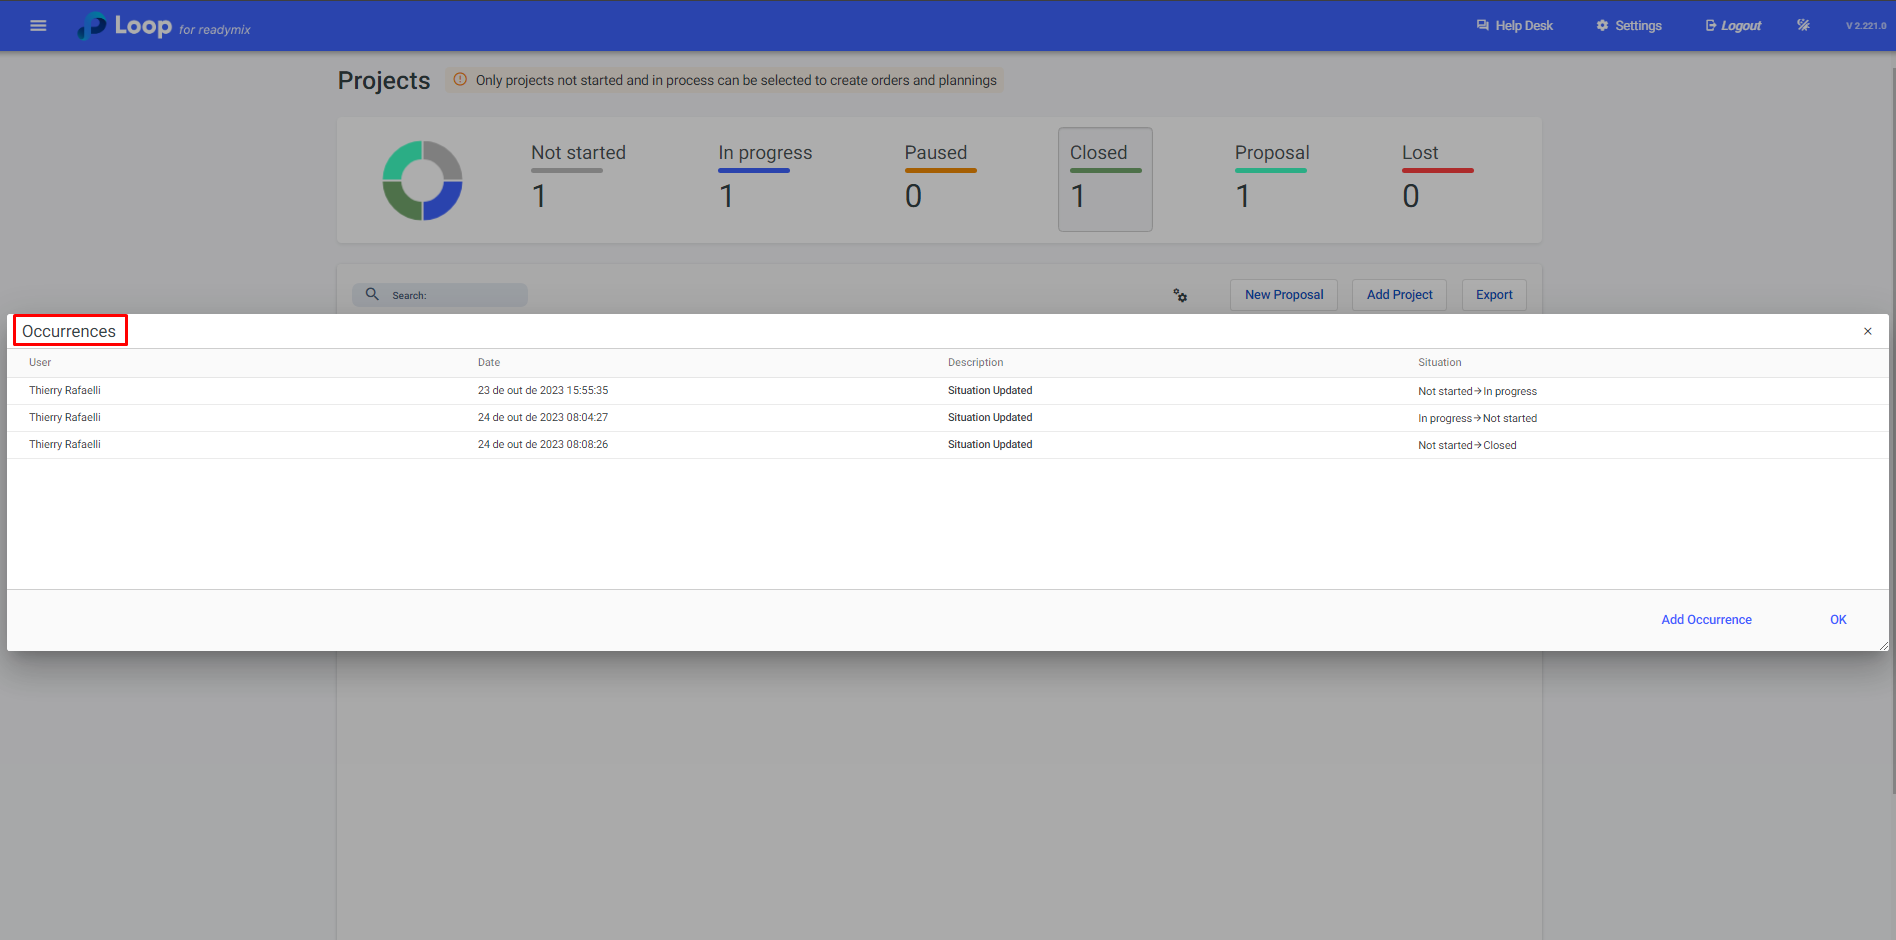Click the project status donut chart
The image size is (1896, 940).
tap(422, 181)
